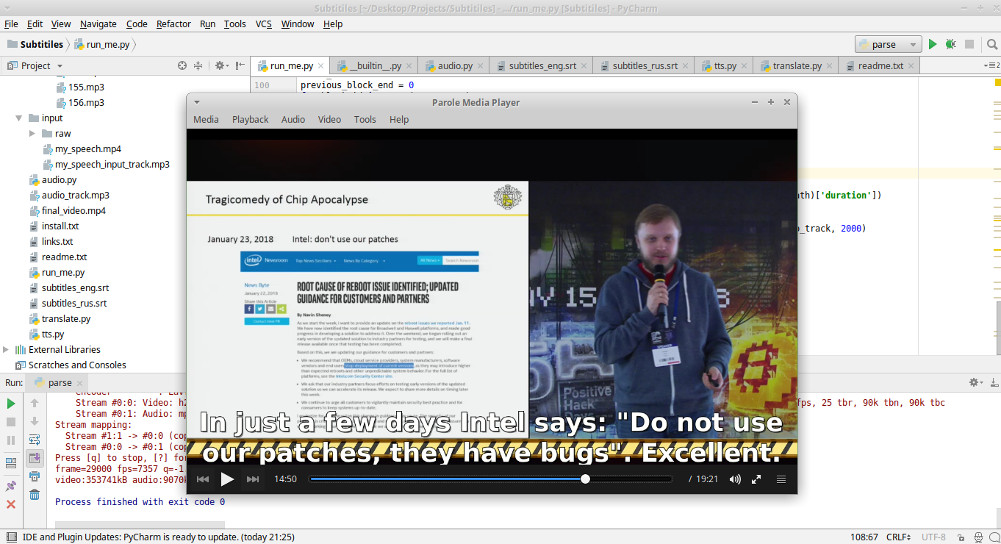Screen dimensions: 1001x544
Task: Open Parole Audio menu
Action: tap(293, 119)
